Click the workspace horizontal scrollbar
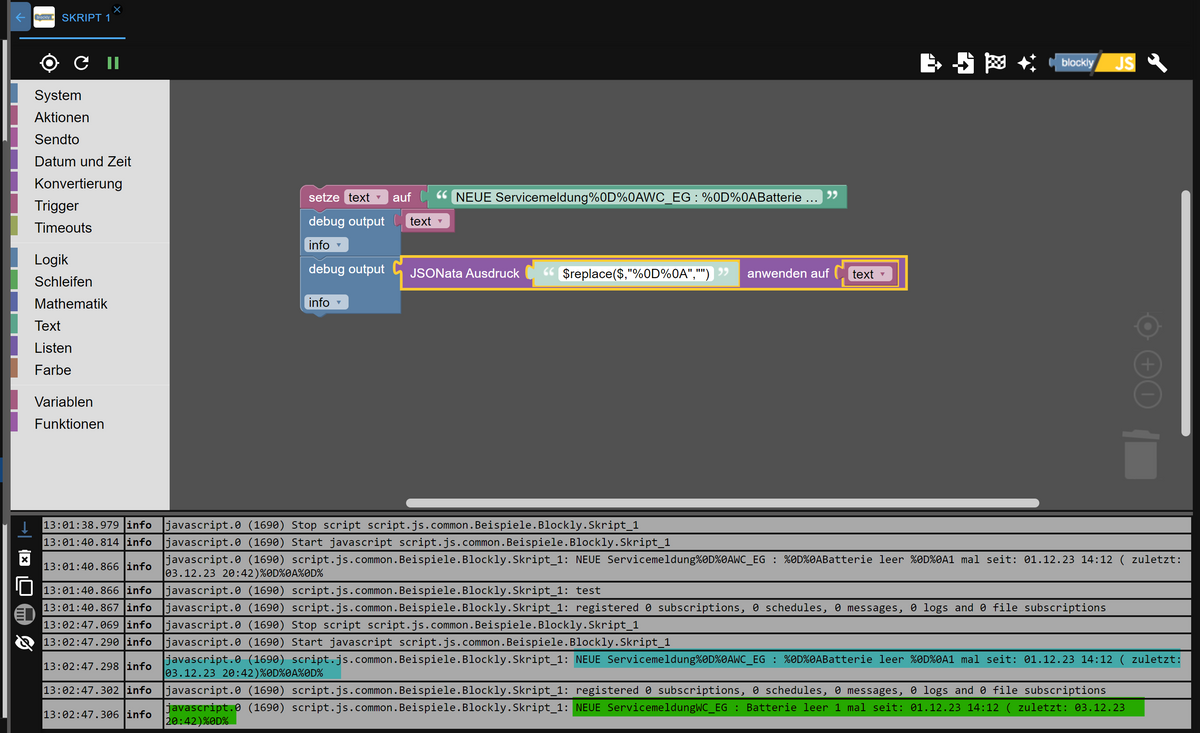The image size is (1200, 733). coord(722,503)
